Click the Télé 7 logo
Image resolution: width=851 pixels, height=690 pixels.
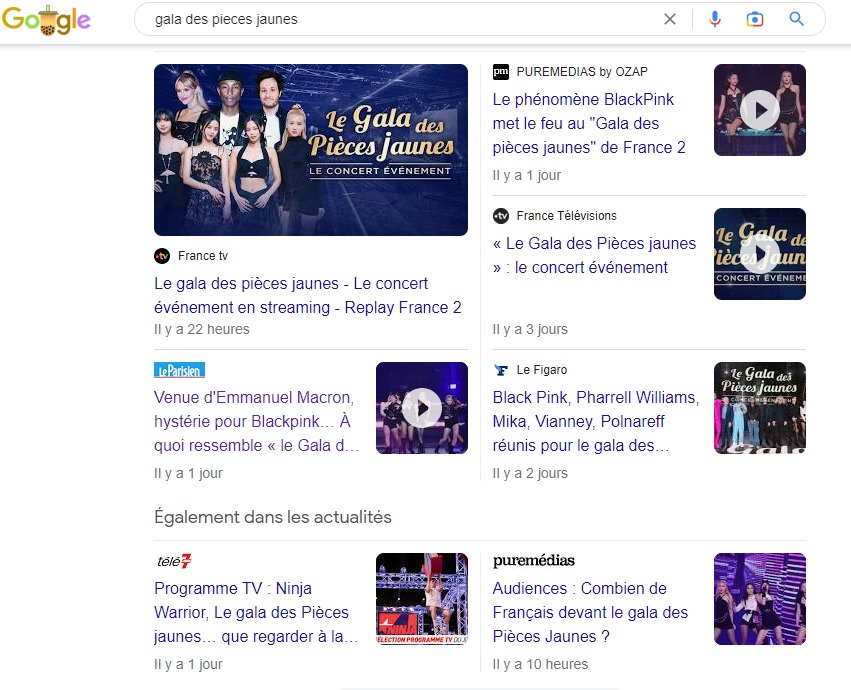pyautogui.click(x=174, y=561)
